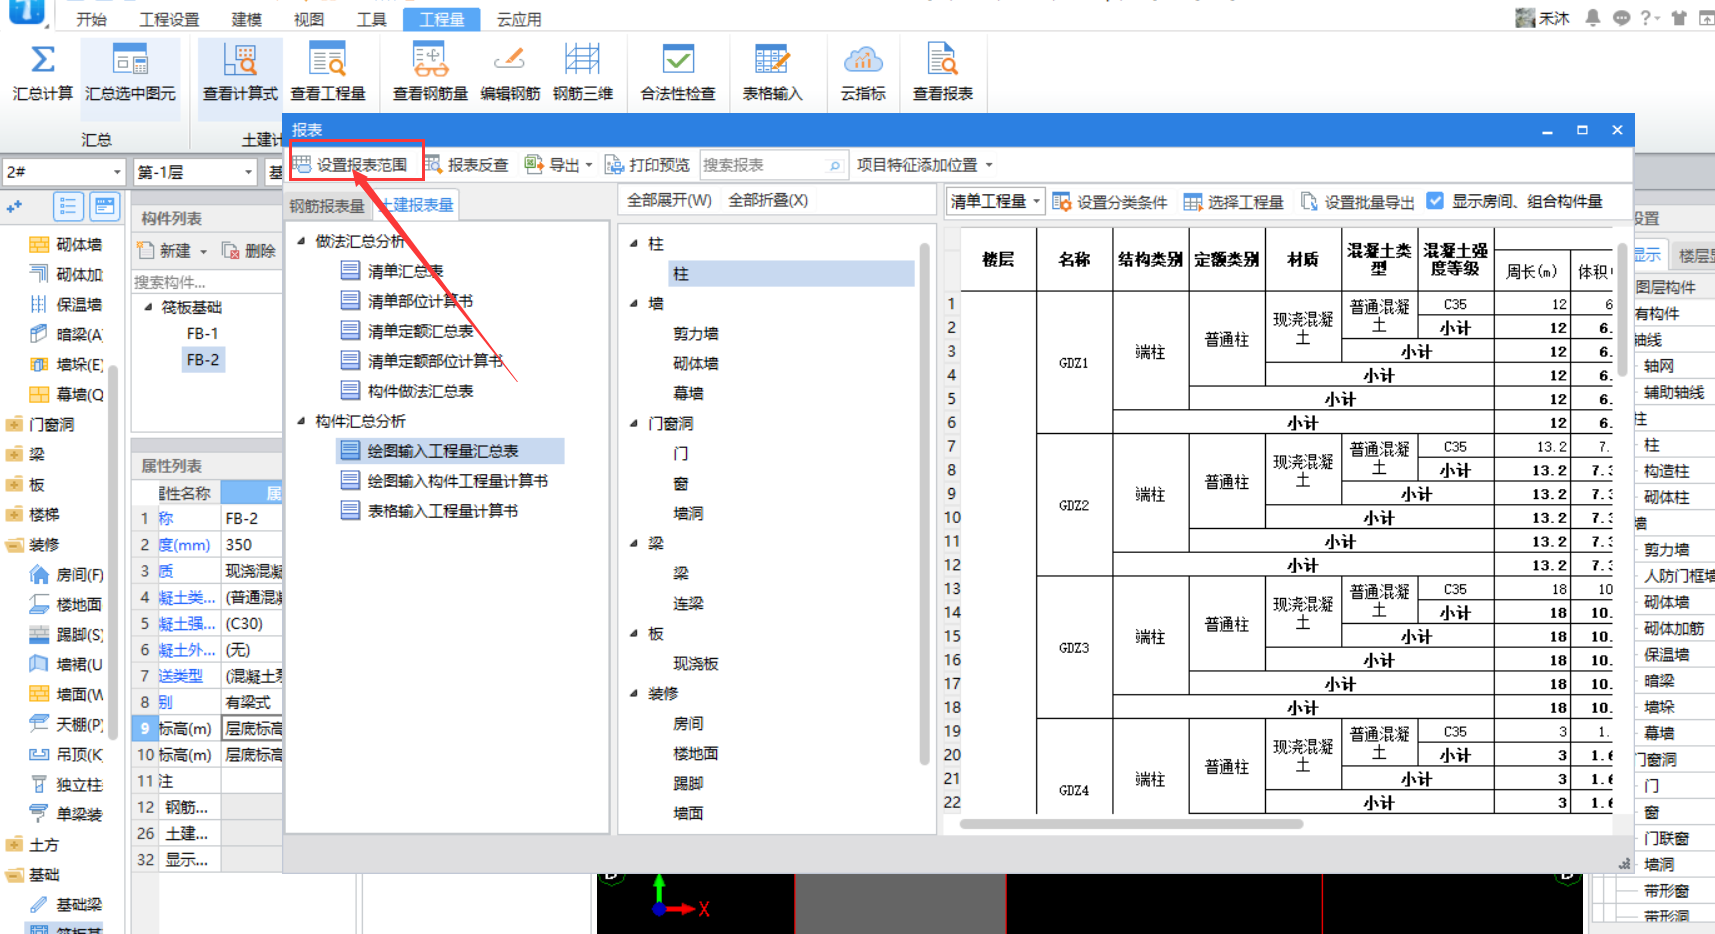Select 表格输入工程量计算书 report
1715x934 pixels.
click(x=442, y=511)
